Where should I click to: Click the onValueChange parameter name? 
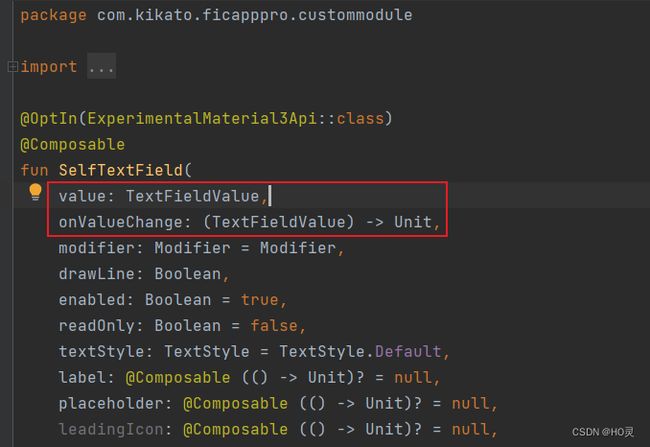pos(121,222)
